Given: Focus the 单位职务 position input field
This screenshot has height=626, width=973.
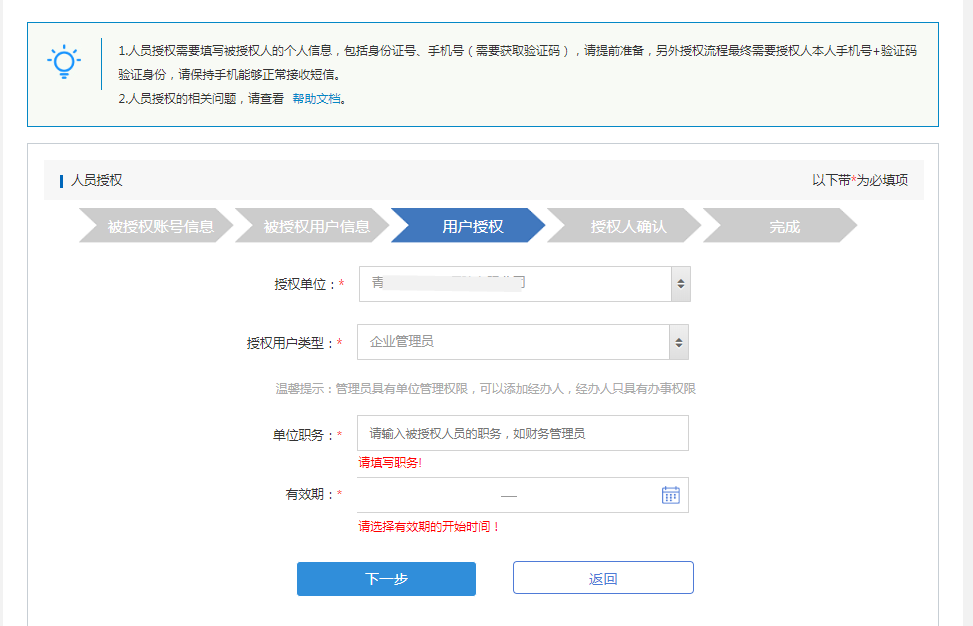Looking at the screenshot, I should click(x=522, y=434).
